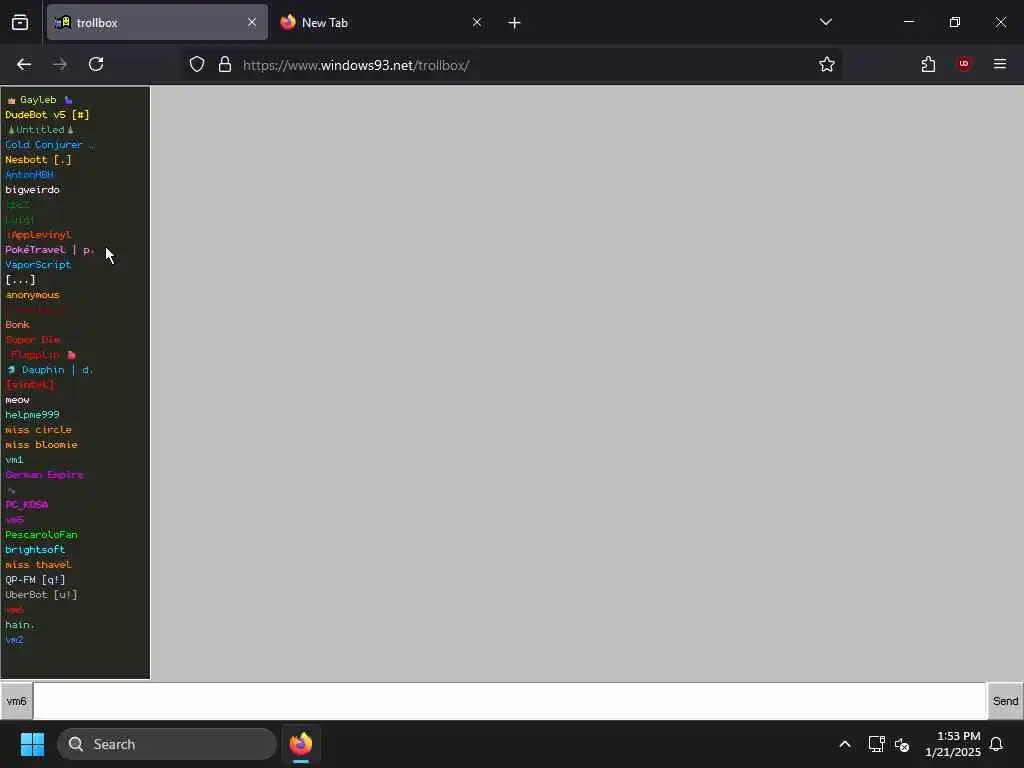Open the Windows Start menu
This screenshot has width=1024, height=768.
point(32,744)
